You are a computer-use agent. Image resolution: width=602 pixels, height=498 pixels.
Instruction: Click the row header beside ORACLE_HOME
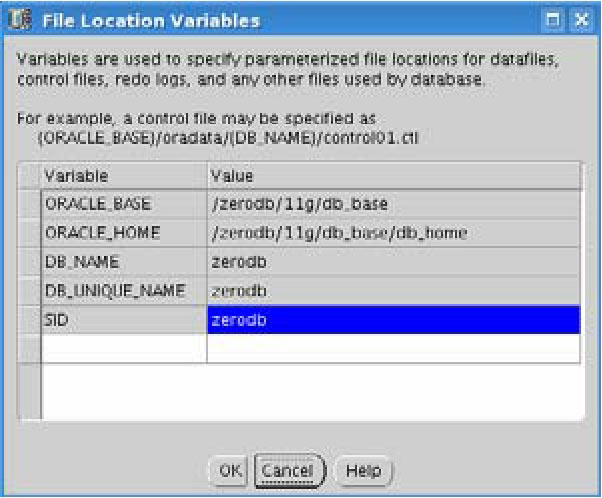coord(29,233)
